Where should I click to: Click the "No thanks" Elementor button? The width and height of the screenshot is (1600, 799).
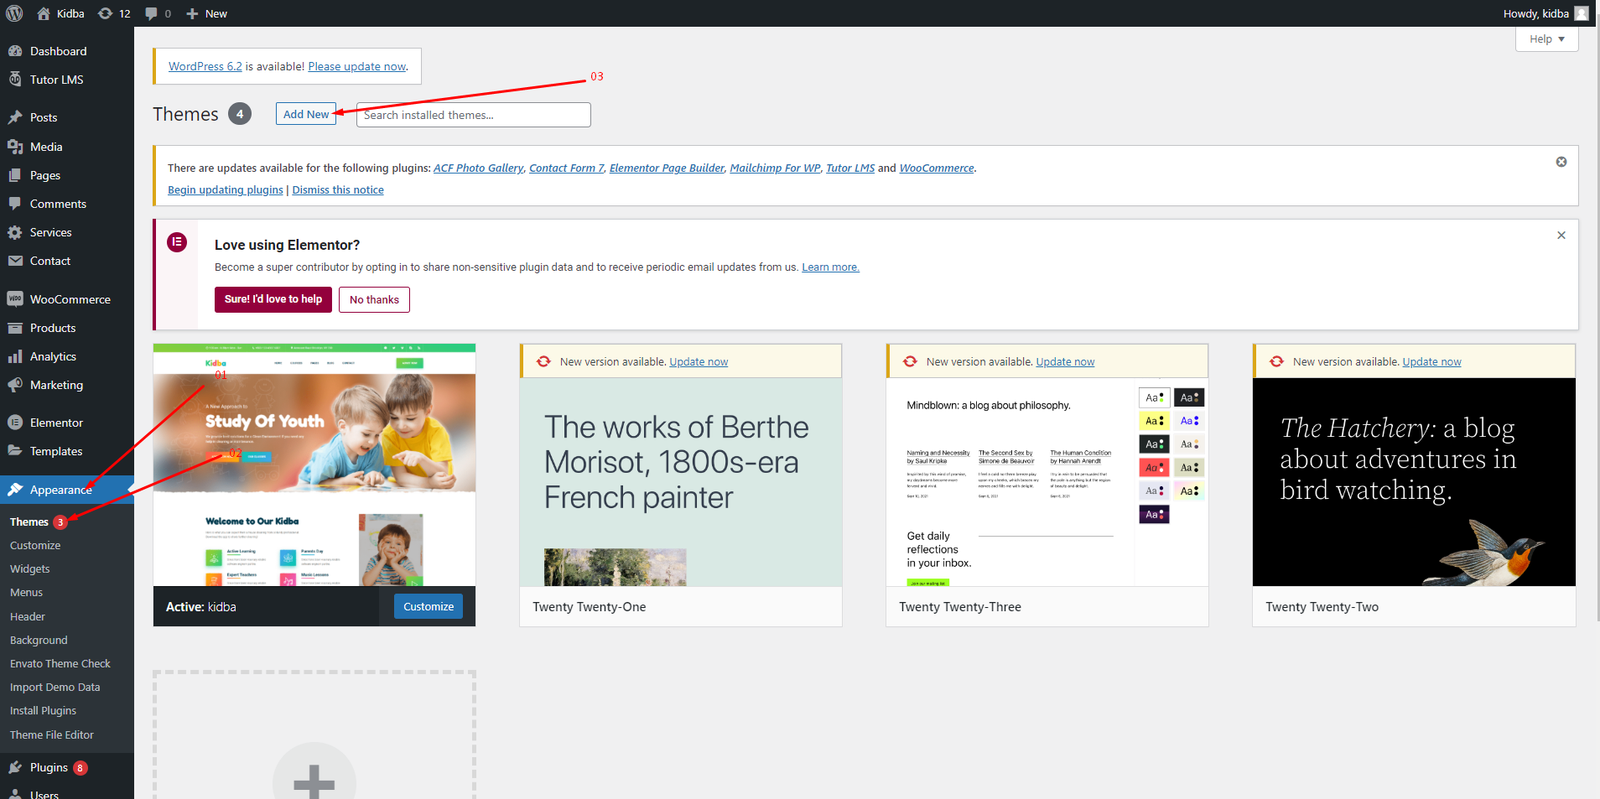click(374, 299)
